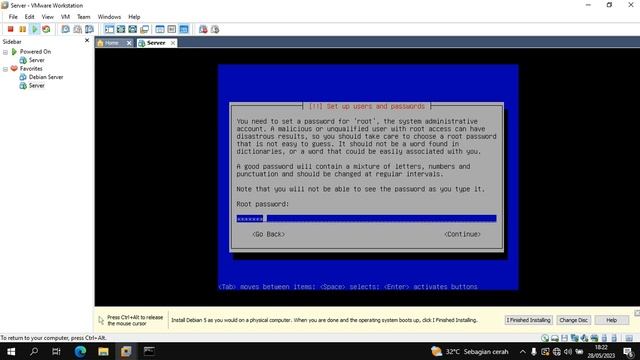Image resolution: width=640 pixels, height=360 pixels.
Task: Click the Command Prompt taskbar icon
Action: (x=149, y=351)
